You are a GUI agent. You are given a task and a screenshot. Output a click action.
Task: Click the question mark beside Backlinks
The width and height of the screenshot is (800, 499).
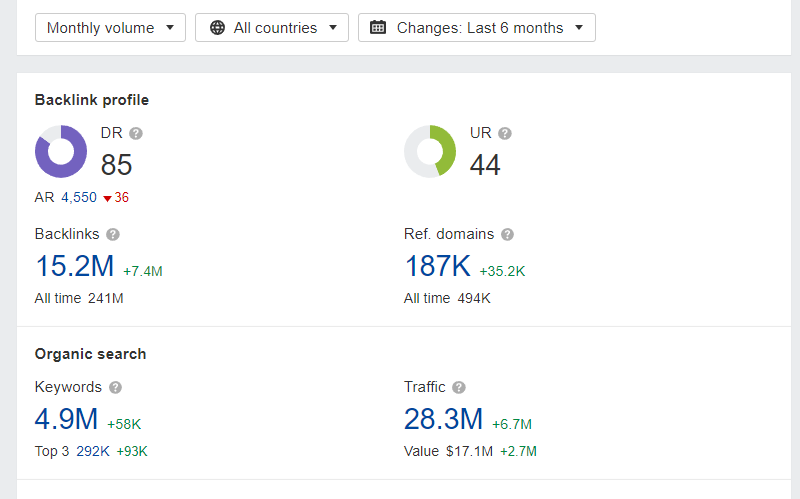113,234
